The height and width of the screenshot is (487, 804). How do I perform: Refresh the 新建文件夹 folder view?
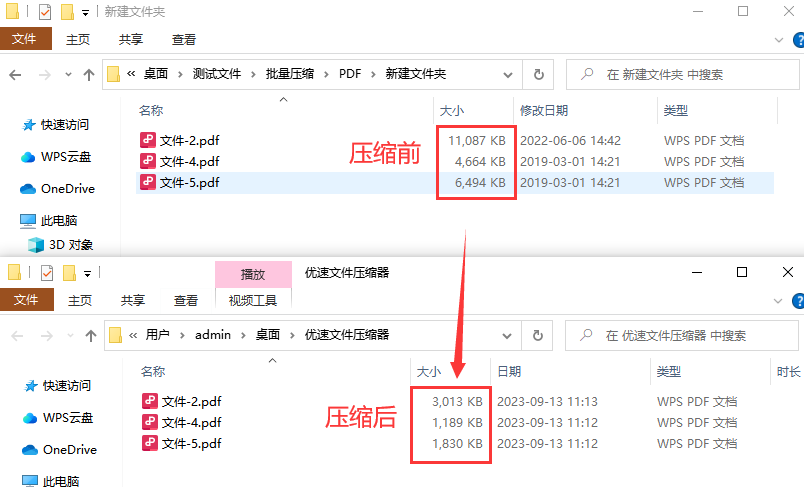pyautogui.click(x=538, y=75)
